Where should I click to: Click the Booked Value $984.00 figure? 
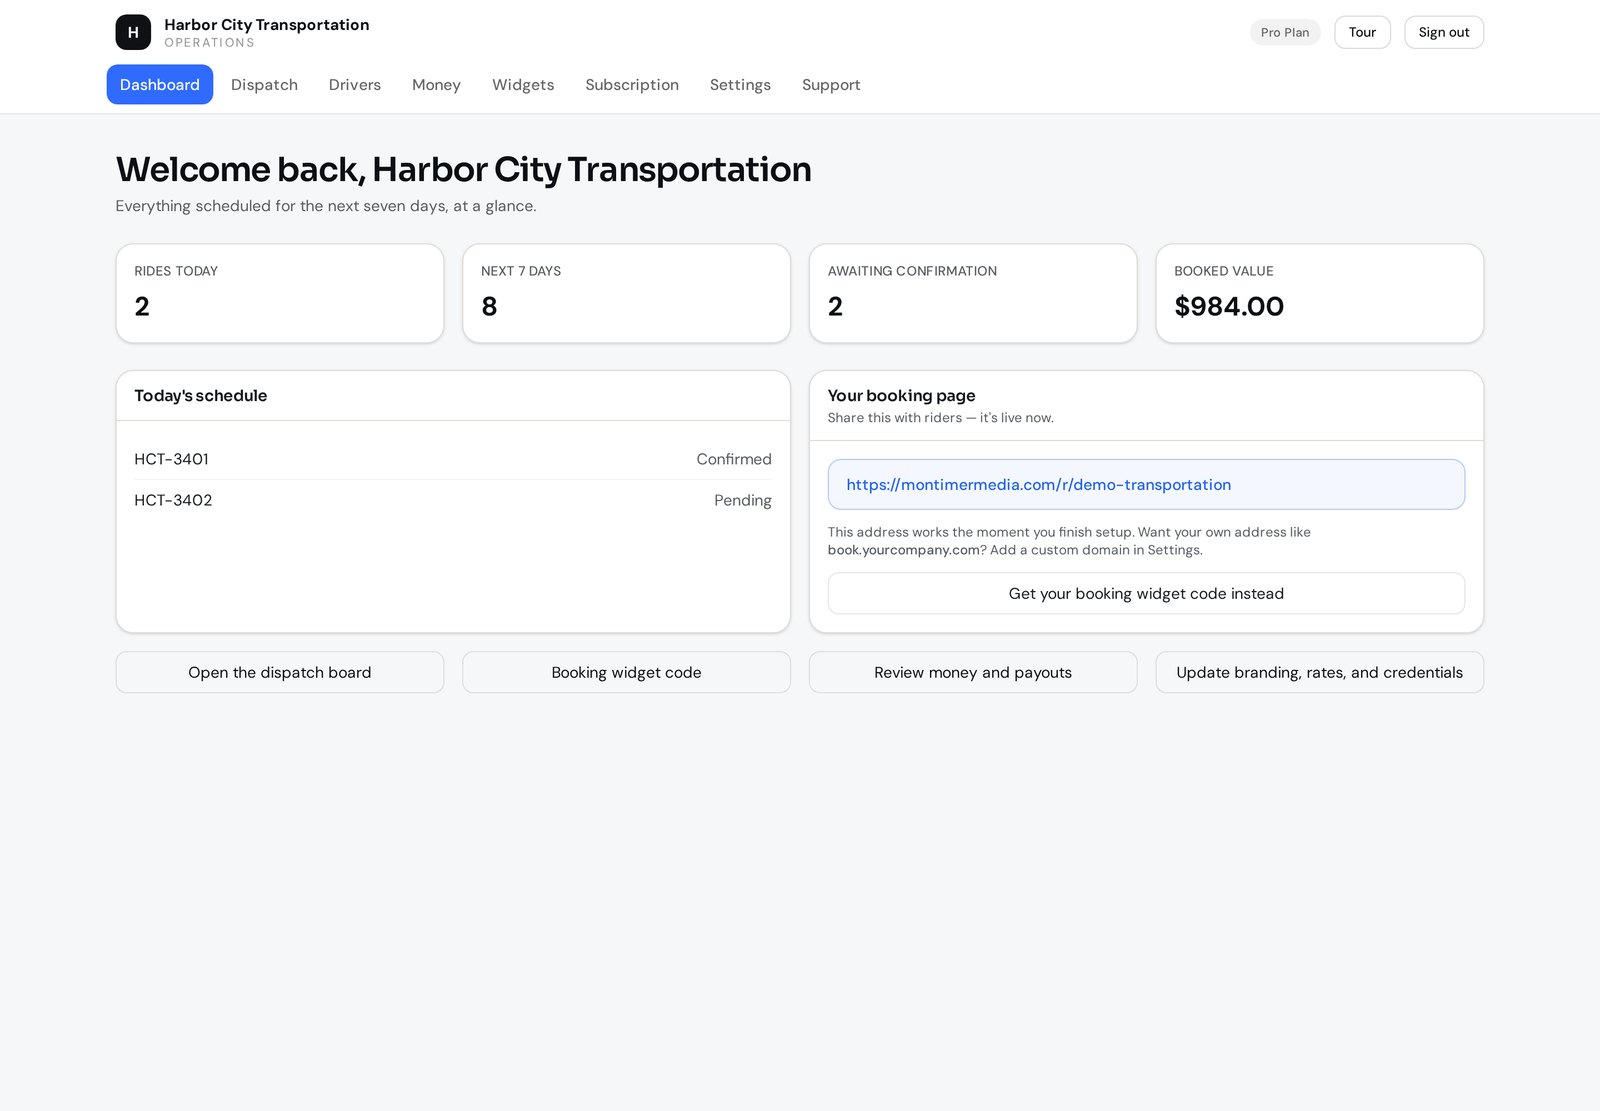pyautogui.click(x=1229, y=306)
